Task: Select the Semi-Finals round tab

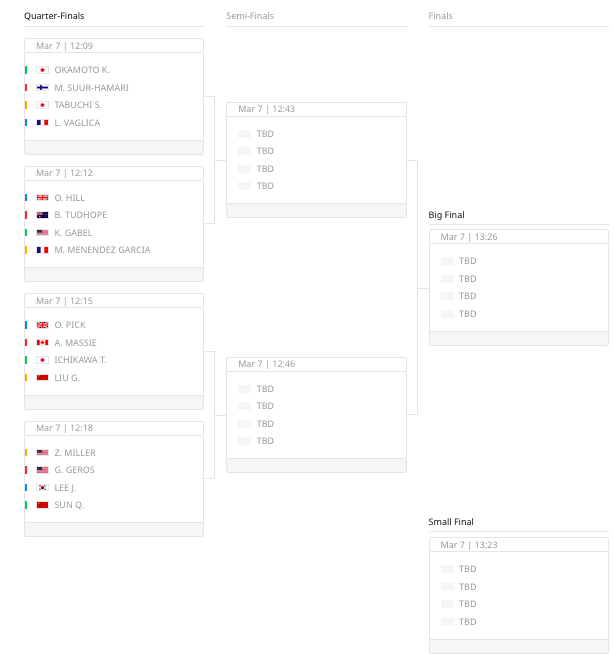Action: 250,16
